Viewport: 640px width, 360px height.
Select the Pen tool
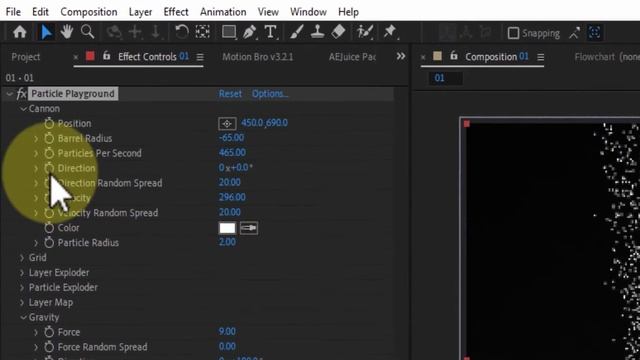click(x=249, y=32)
